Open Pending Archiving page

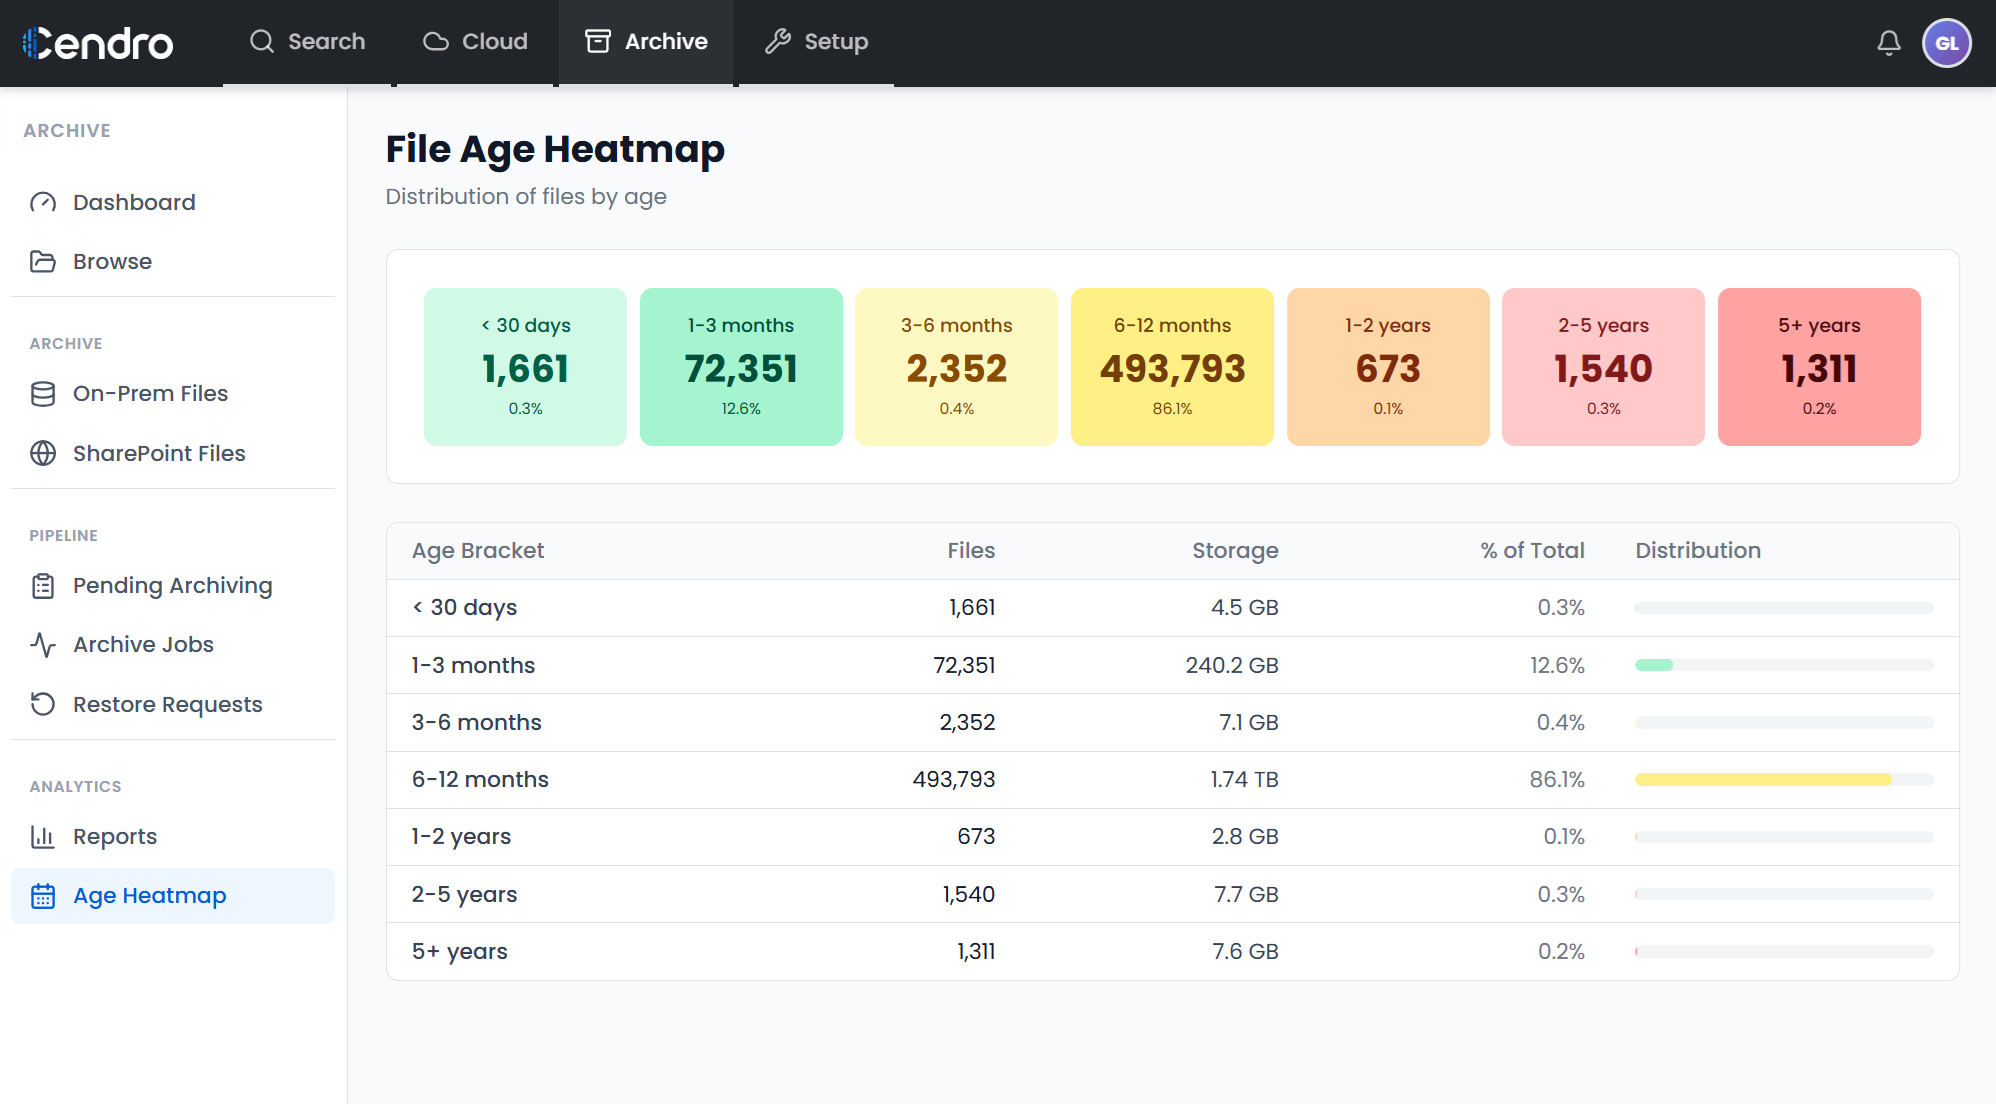[173, 586]
